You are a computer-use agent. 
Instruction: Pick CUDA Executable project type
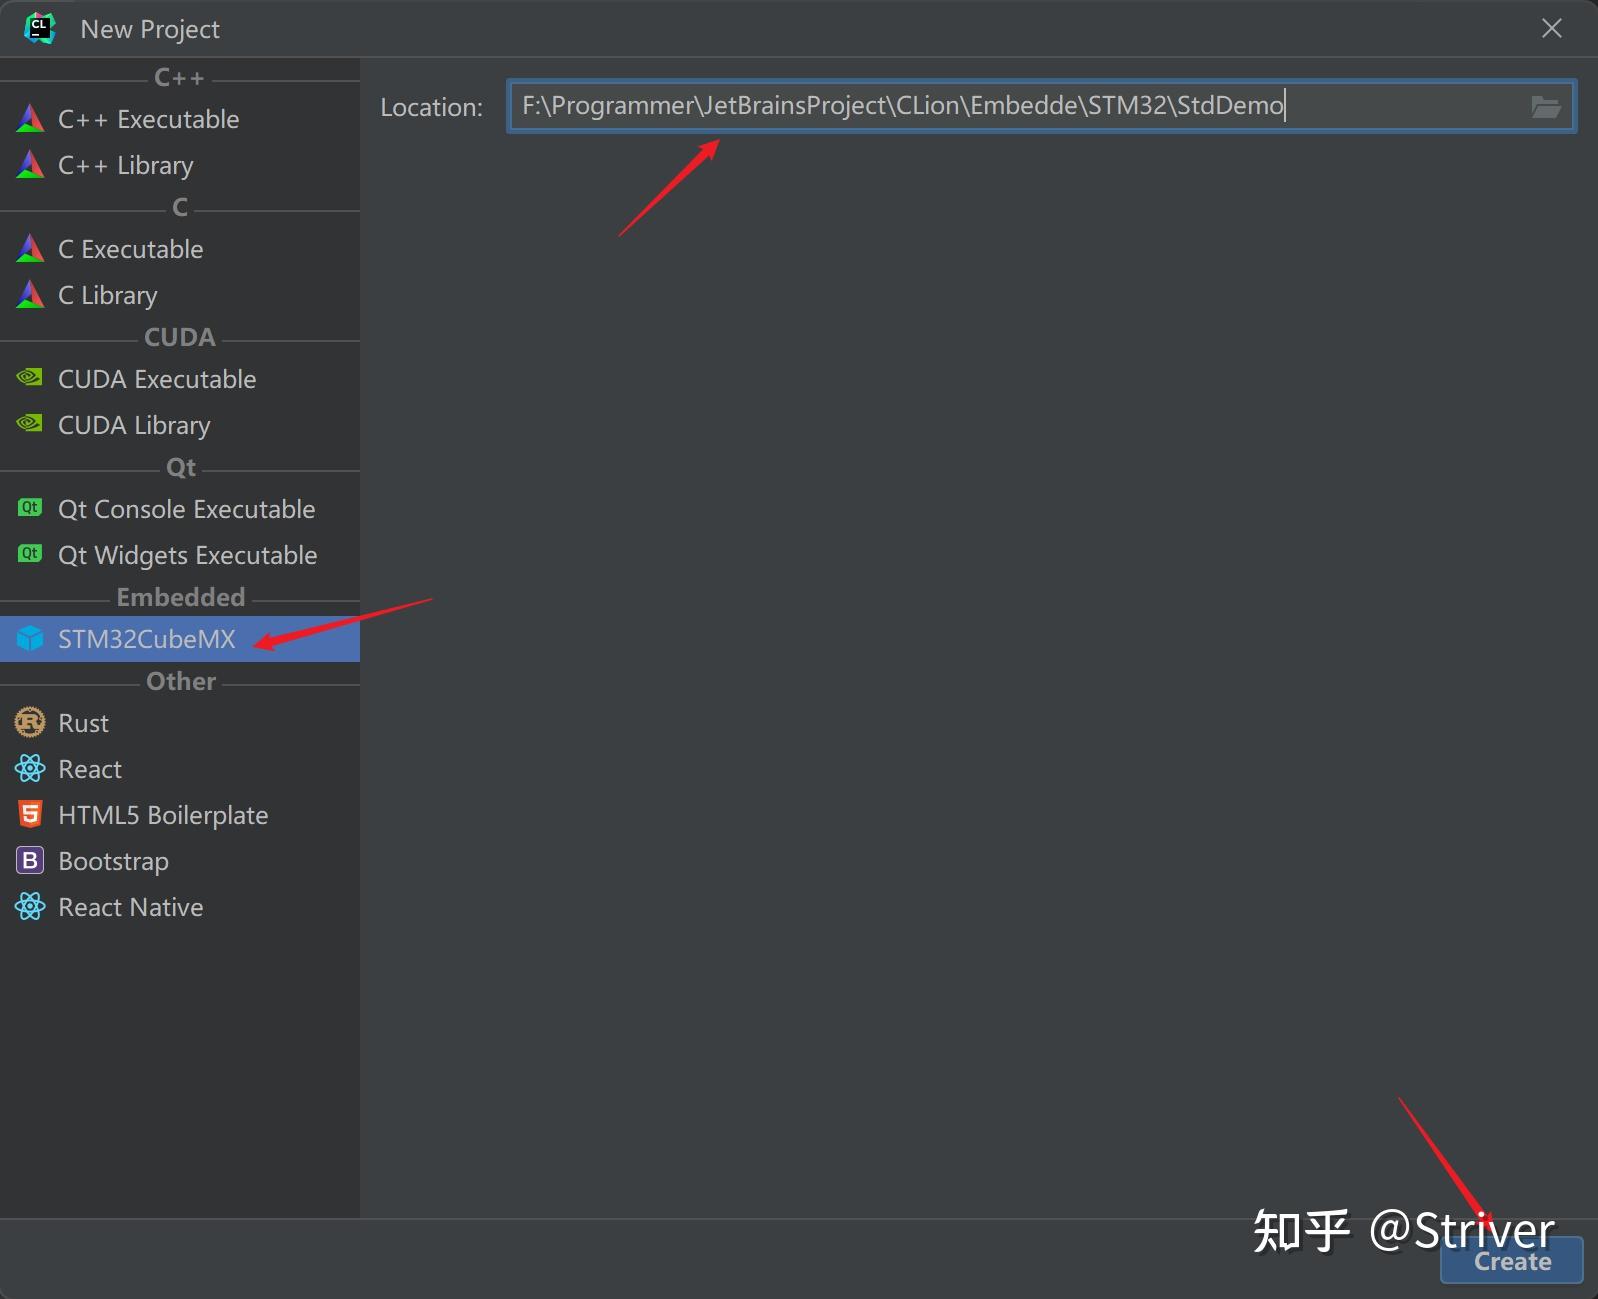coord(180,379)
